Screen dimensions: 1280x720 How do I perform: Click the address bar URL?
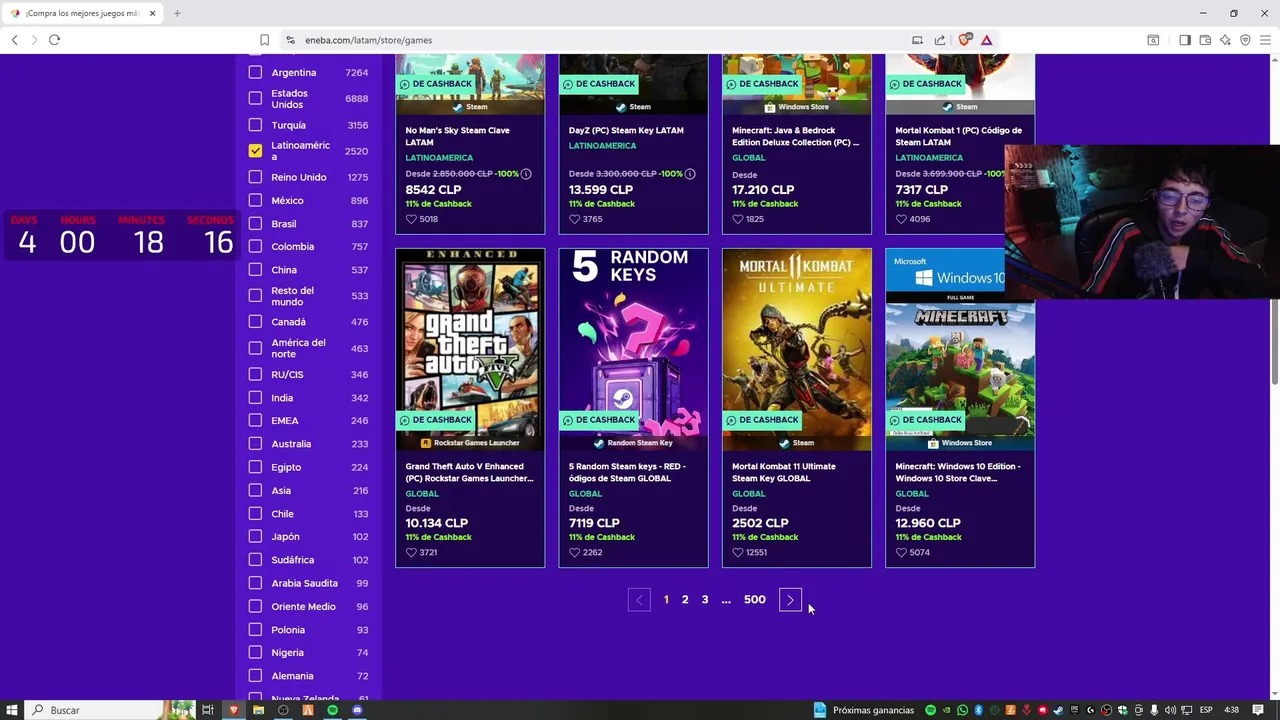(x=368, y=40)
